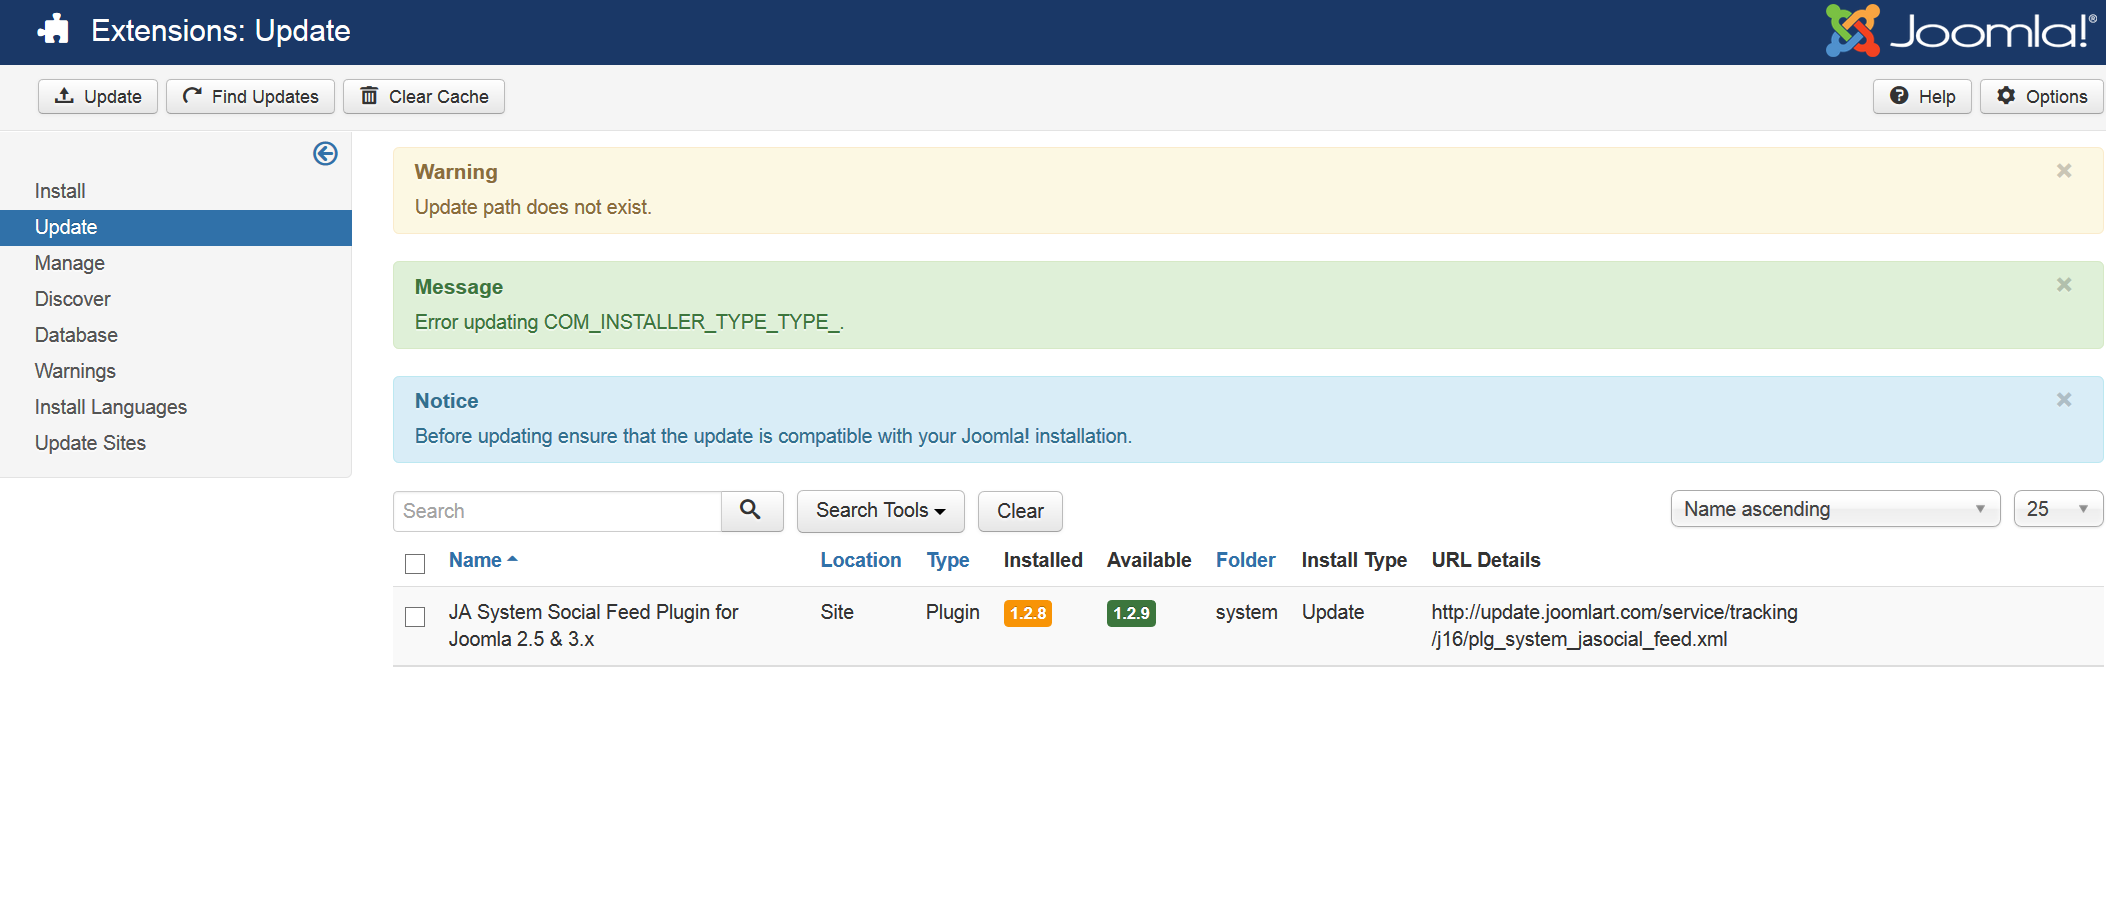Screen dimensions: 2106x900
Task: Select all extensions with header checkbox
Action: coord(415,564)
